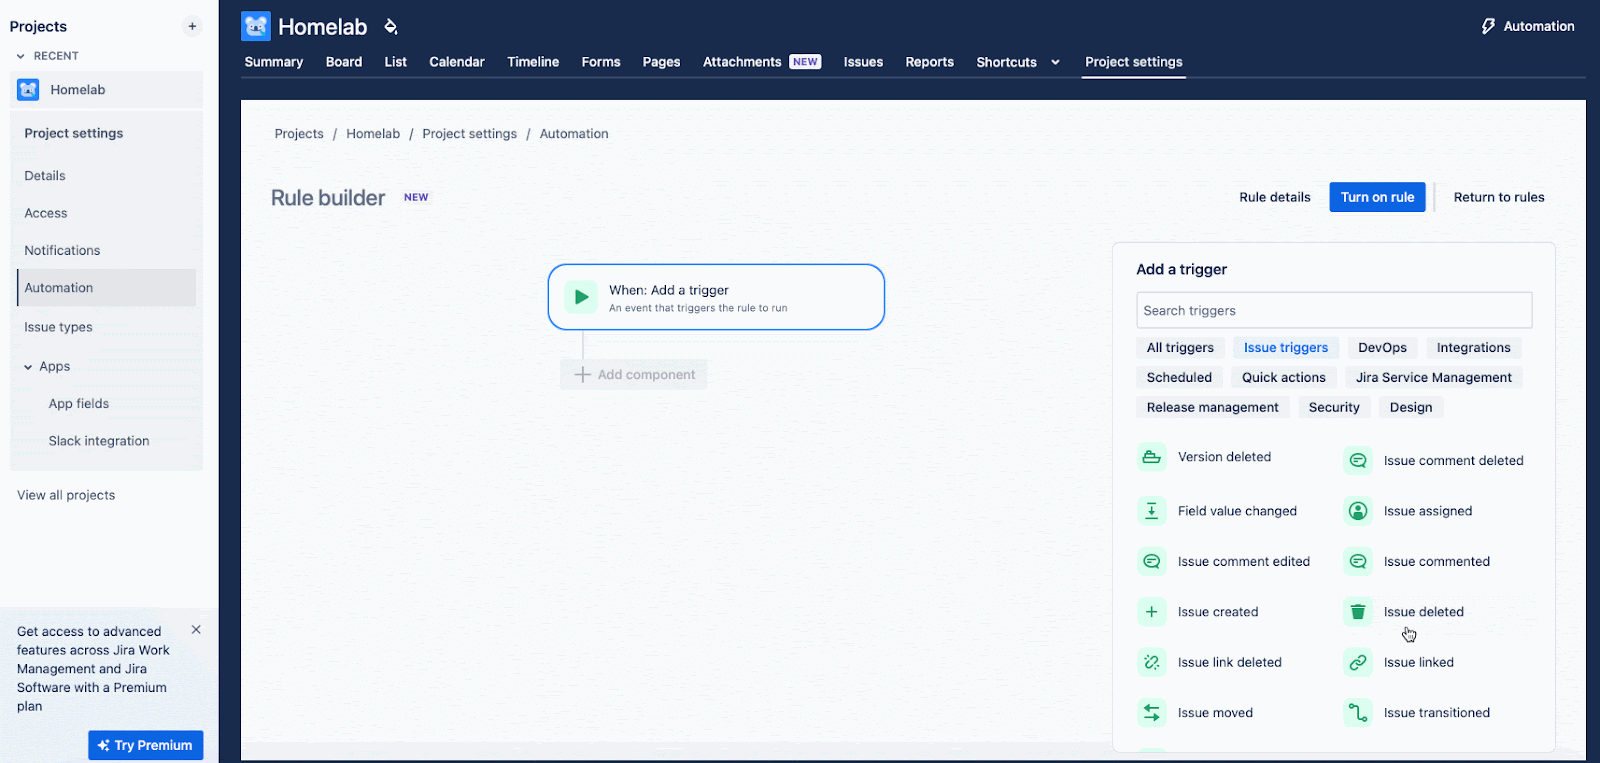Screen dimensions: 1600x763
Task: Open the Issues tab
Action: click(863, 62)
